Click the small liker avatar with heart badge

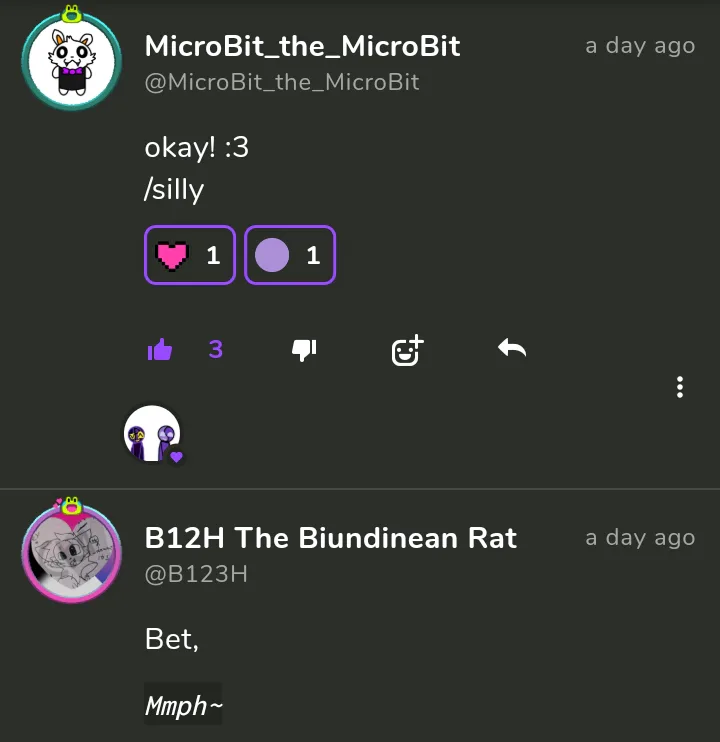[x=152, y=433]
